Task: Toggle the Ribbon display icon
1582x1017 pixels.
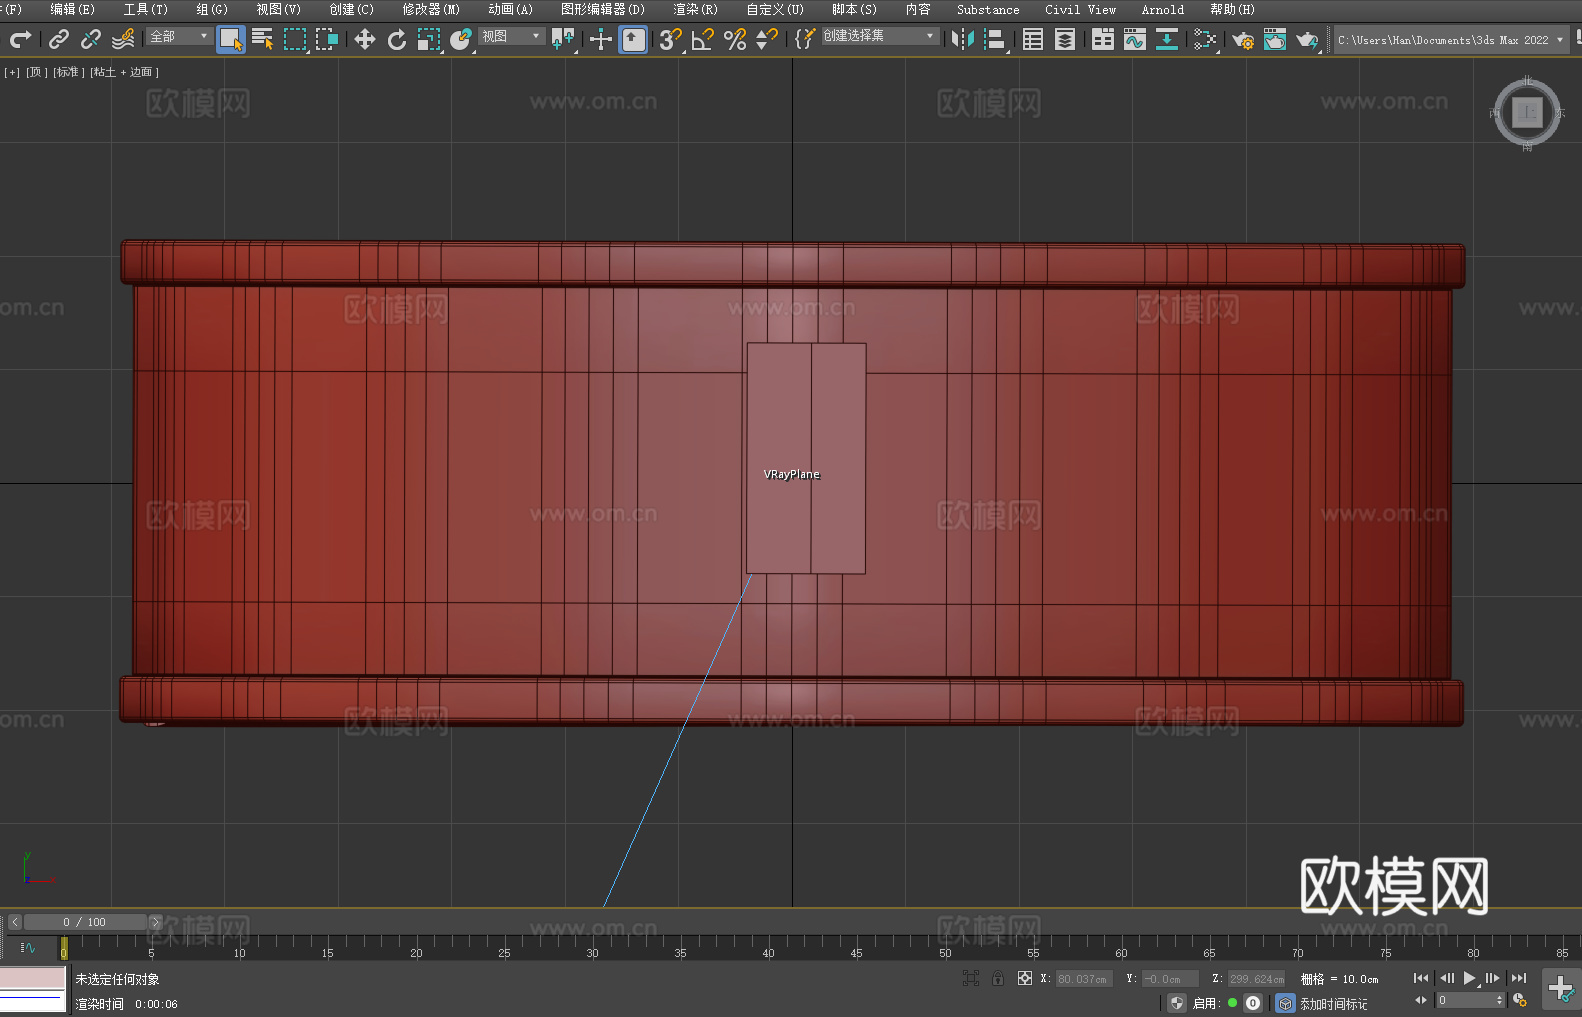Action: [x=1103, y=39]
